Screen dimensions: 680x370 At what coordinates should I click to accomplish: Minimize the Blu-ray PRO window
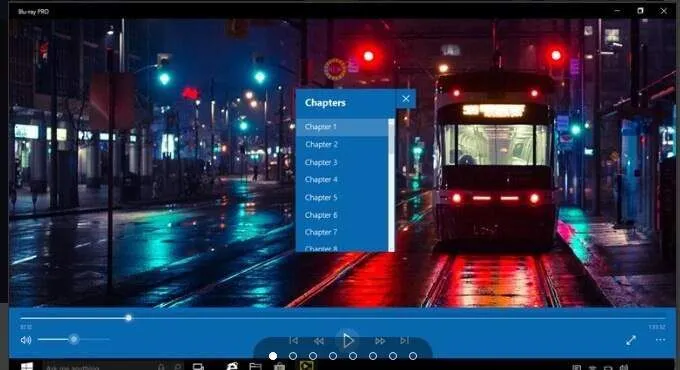pos(617,11)
